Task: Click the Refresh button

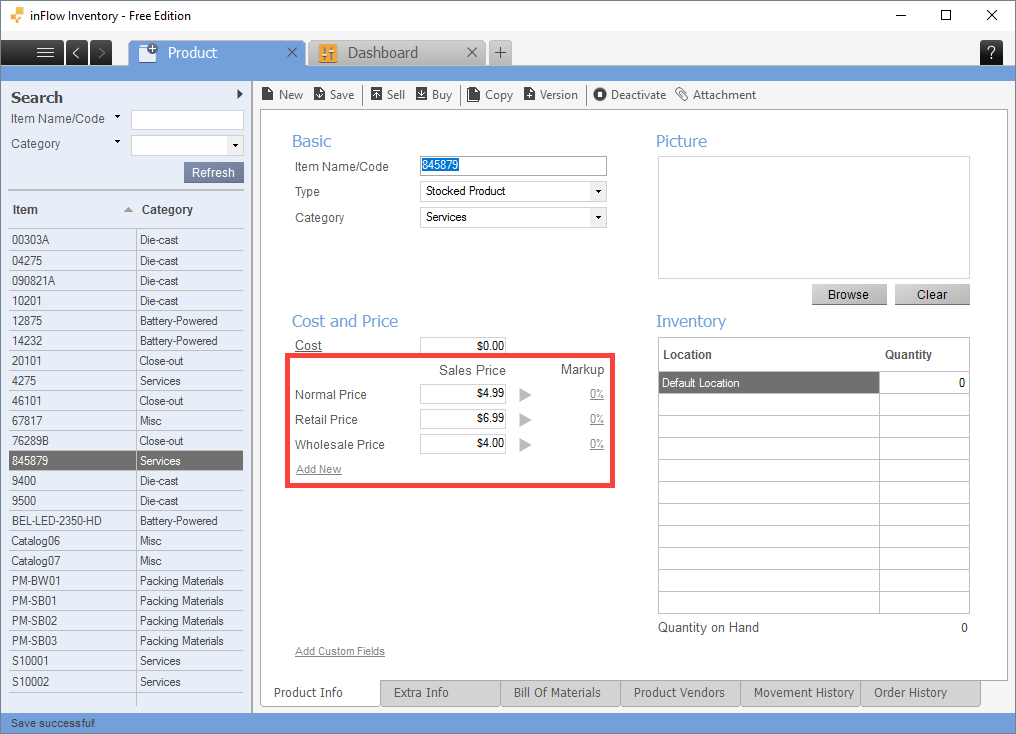Action: [213, 172]
